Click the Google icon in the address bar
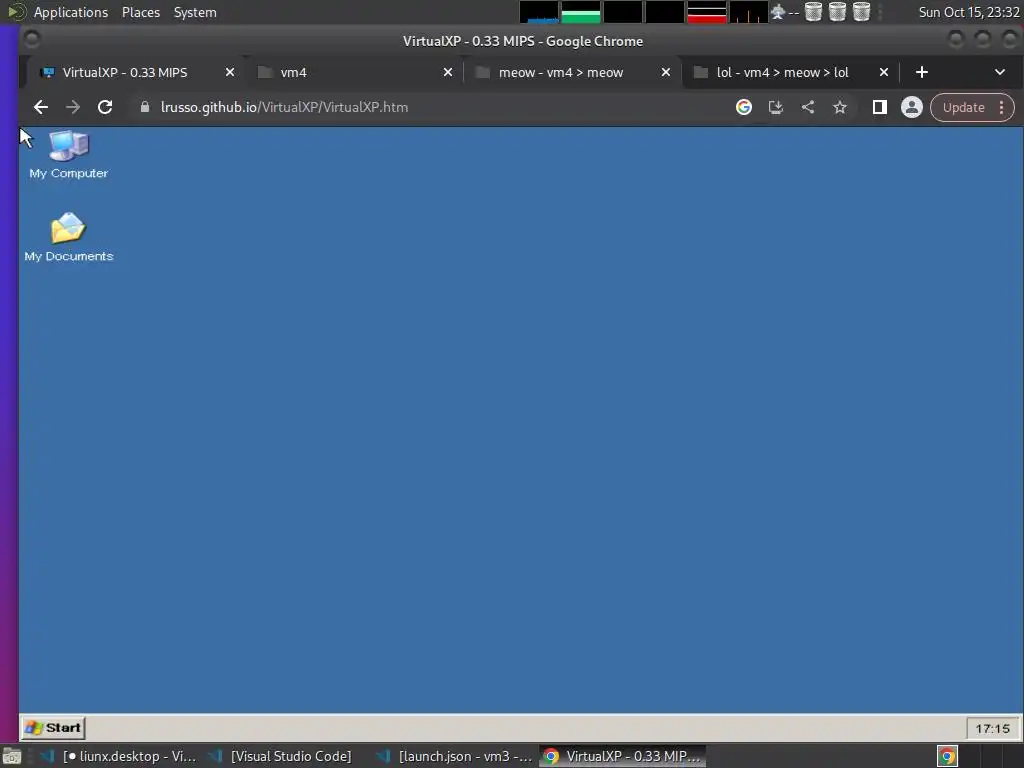Screen dimensions: 1024x768 tap(744, 107)
